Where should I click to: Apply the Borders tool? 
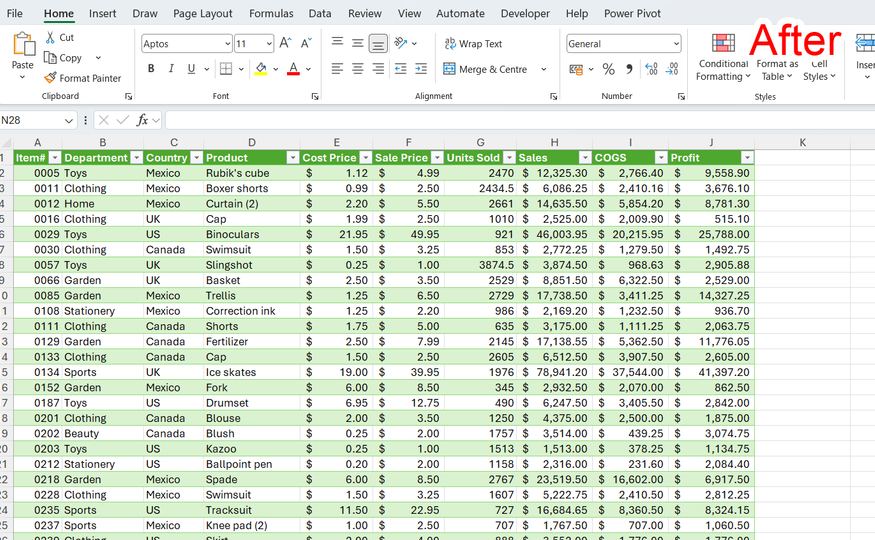pyautogui.click(x=226, y=69)
